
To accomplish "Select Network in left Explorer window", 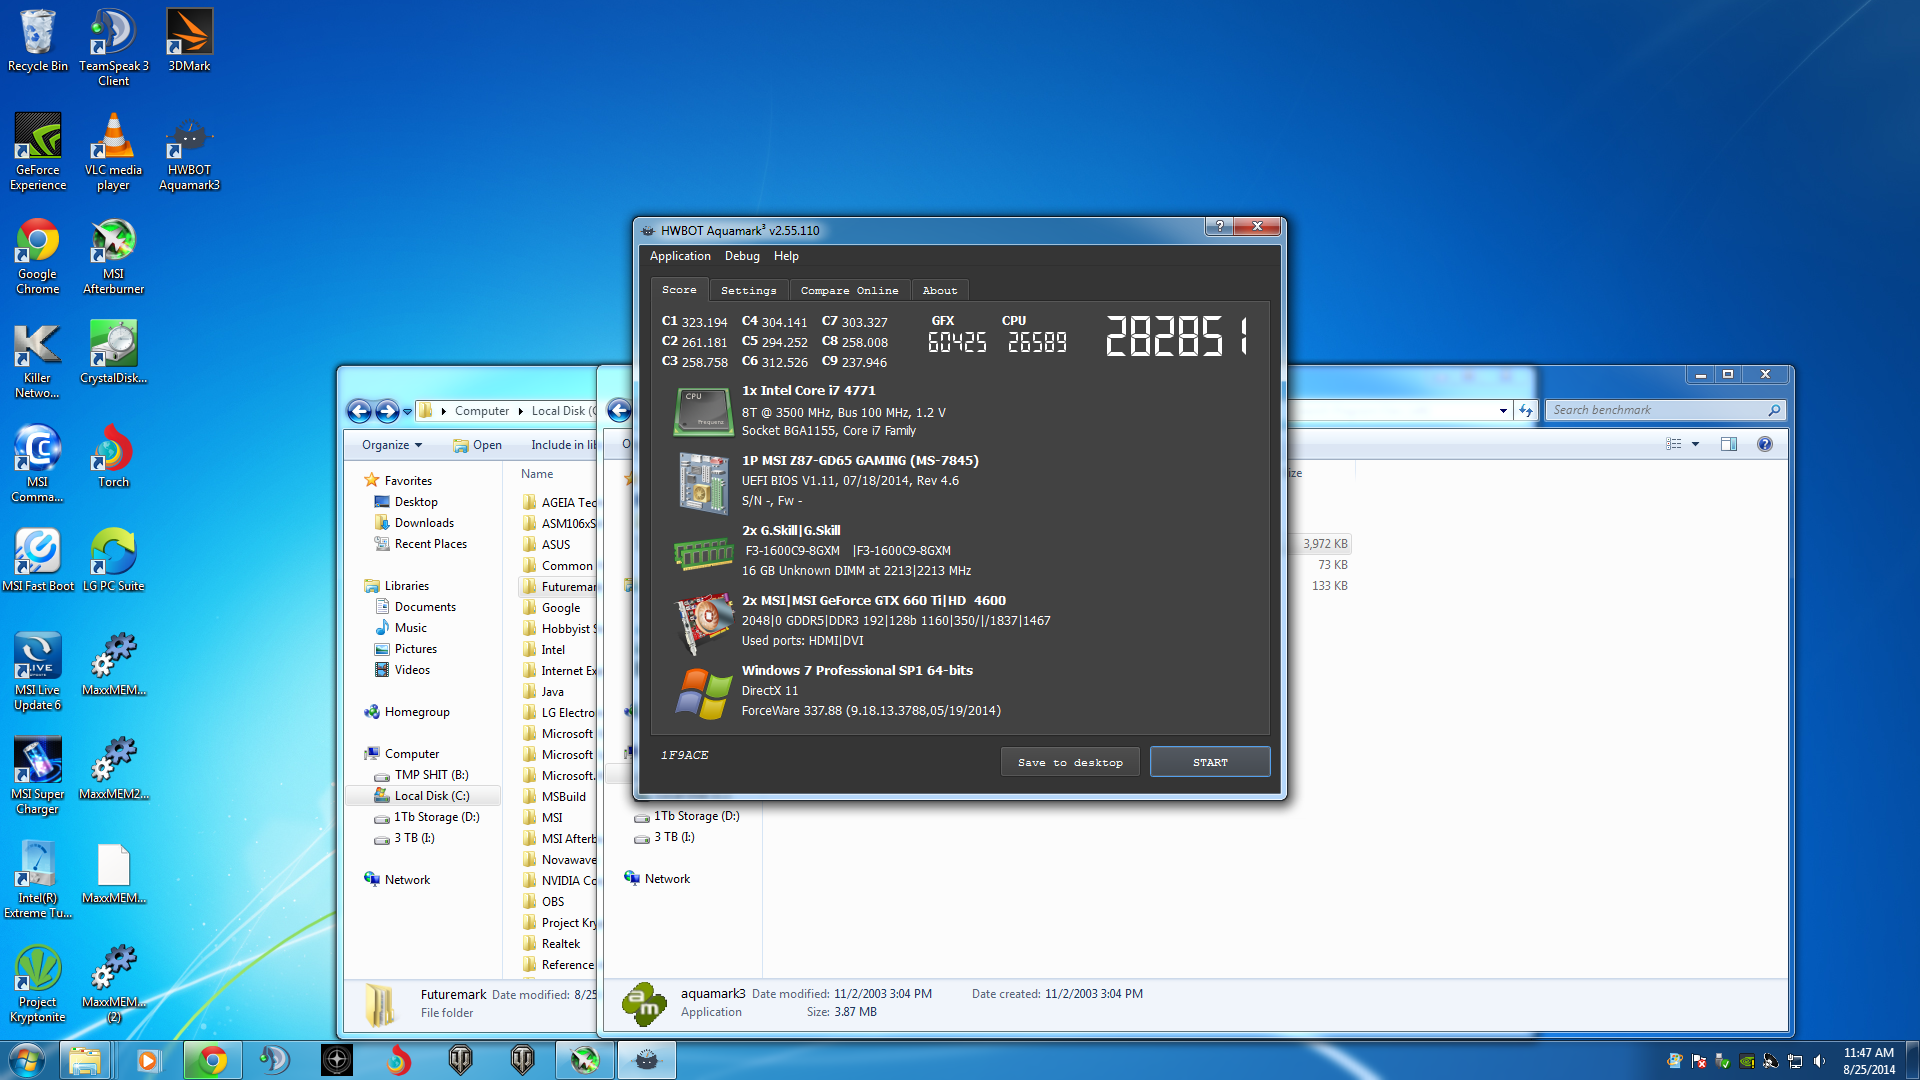I will (x=407, y=880).
